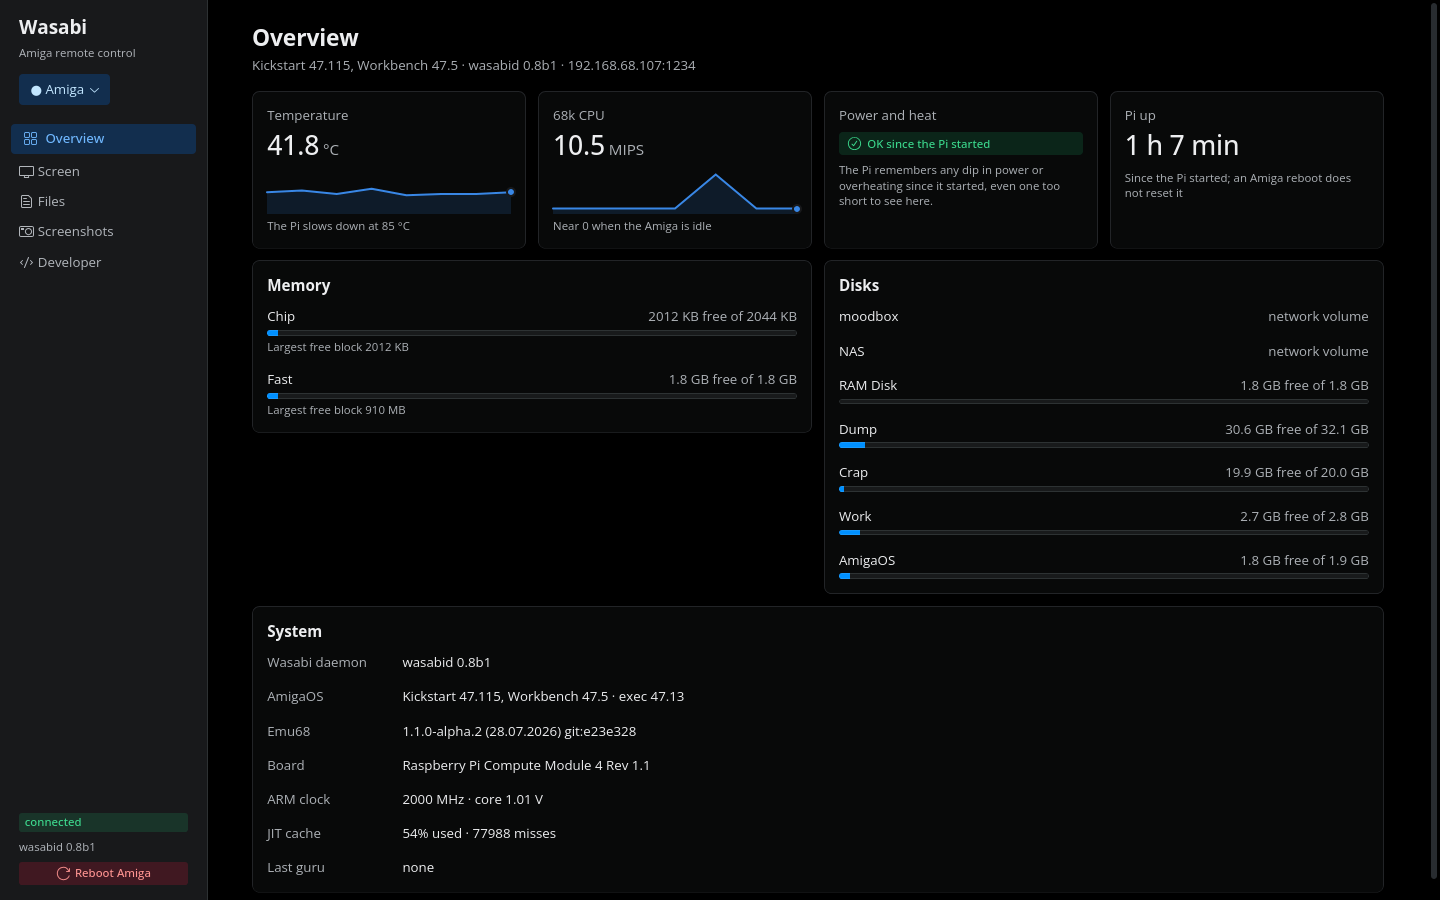Click the NAS disk row name
The height and width of the screenshot is (900, 1440).
tap(852, 352)
